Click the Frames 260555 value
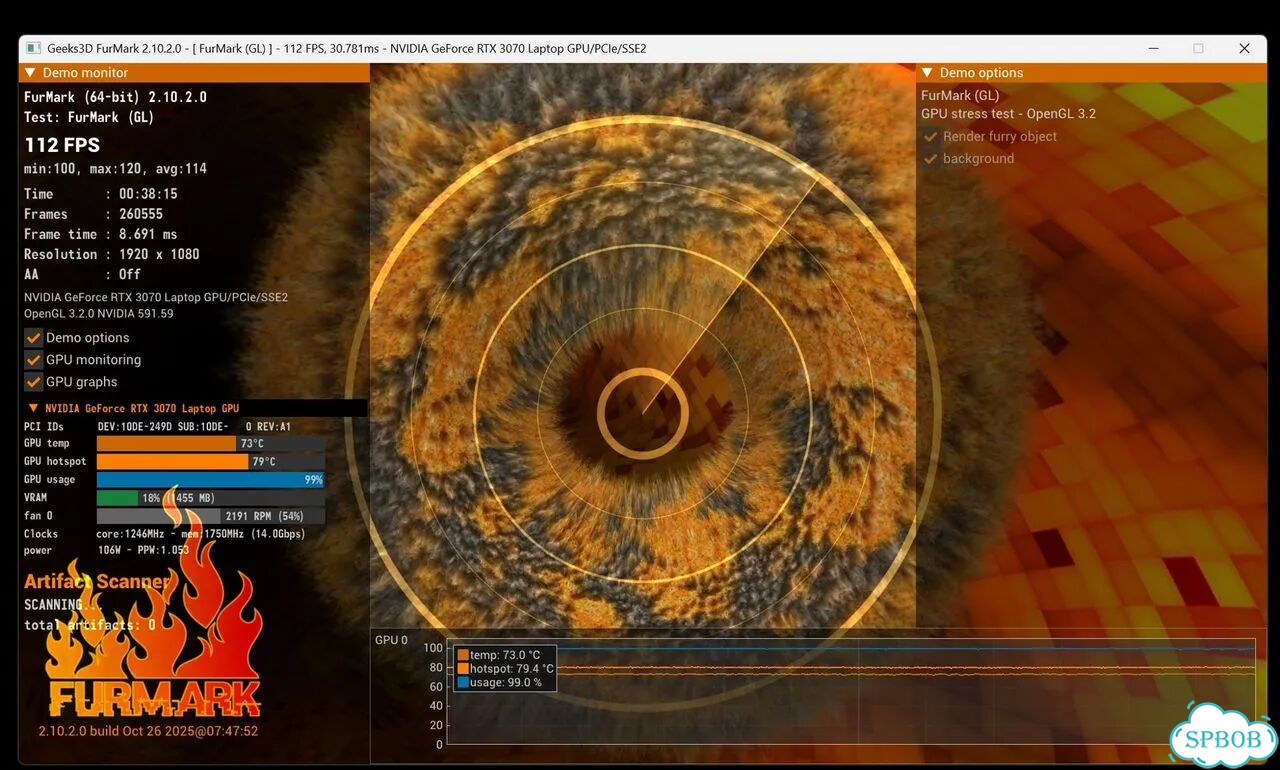Viewport: 1280px width, 770px height. pos(141,214)
